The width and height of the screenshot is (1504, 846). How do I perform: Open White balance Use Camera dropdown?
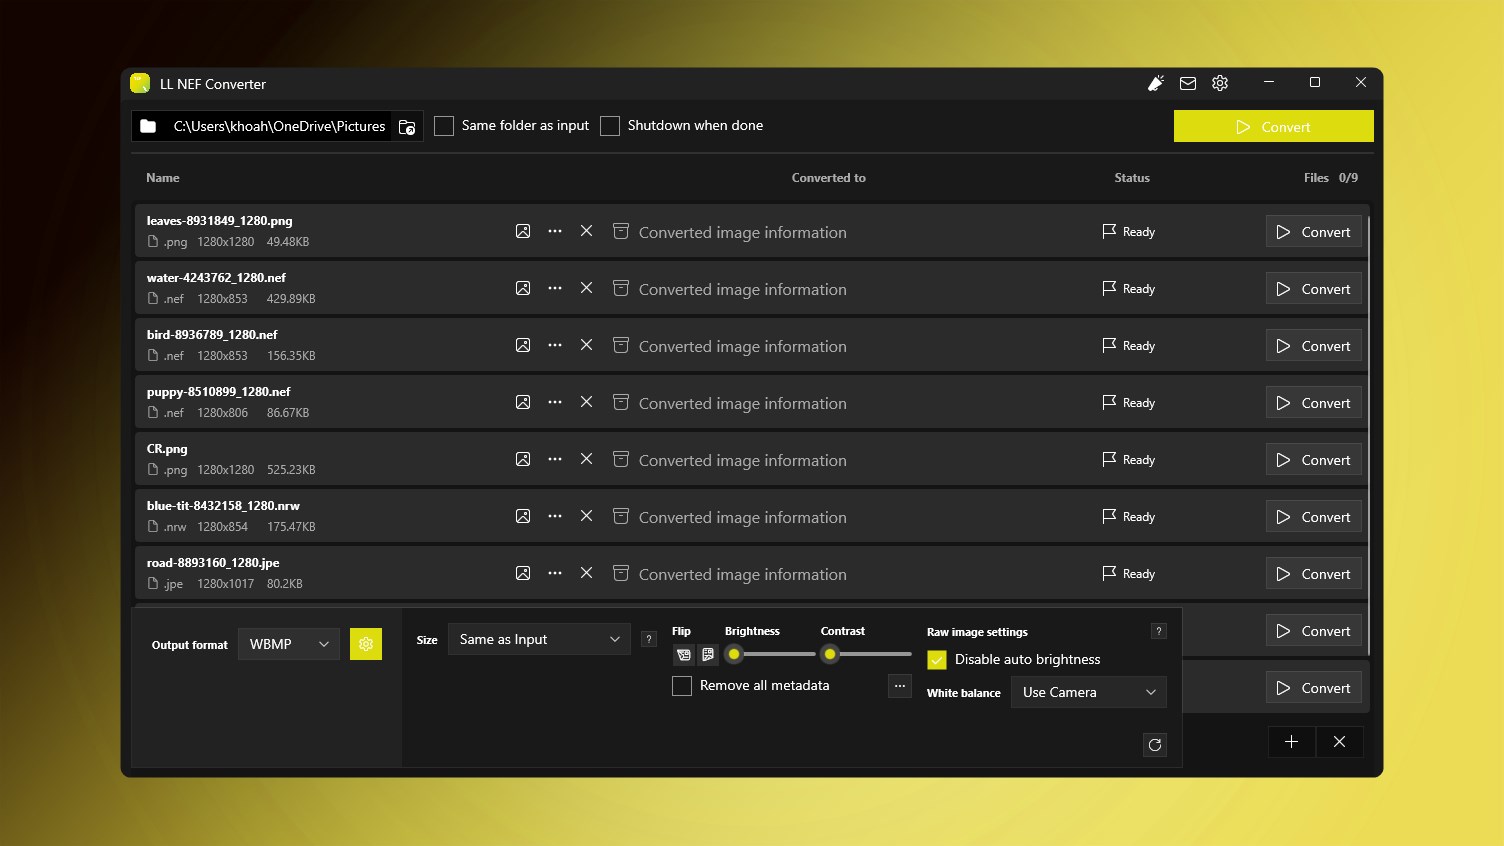(1088, 692)
